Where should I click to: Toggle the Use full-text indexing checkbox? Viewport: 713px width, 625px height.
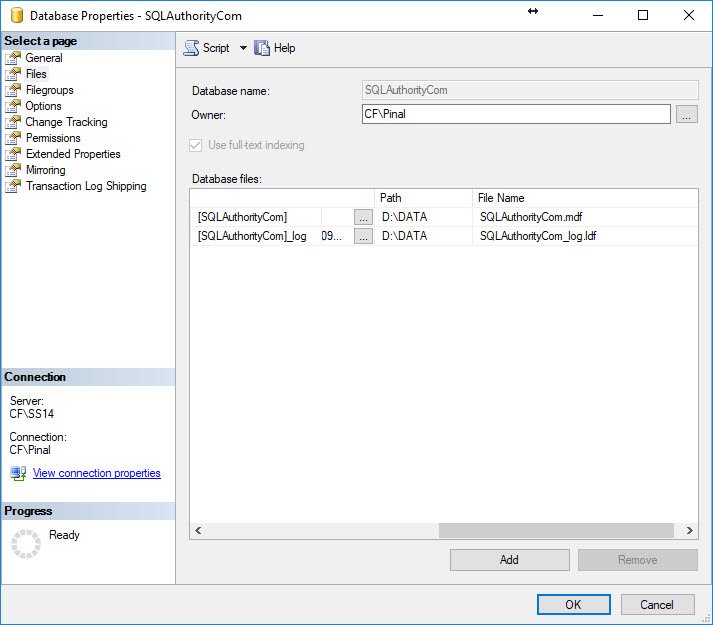195,145
